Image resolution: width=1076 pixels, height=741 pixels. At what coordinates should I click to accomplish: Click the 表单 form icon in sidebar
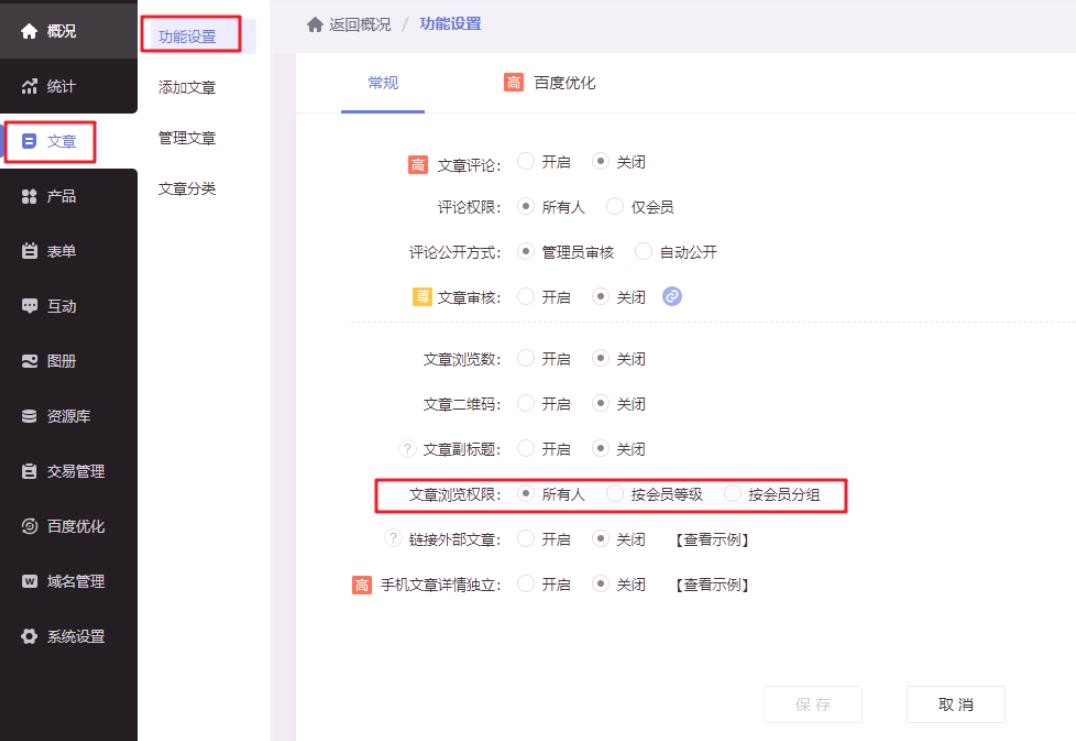click(29, 252)
